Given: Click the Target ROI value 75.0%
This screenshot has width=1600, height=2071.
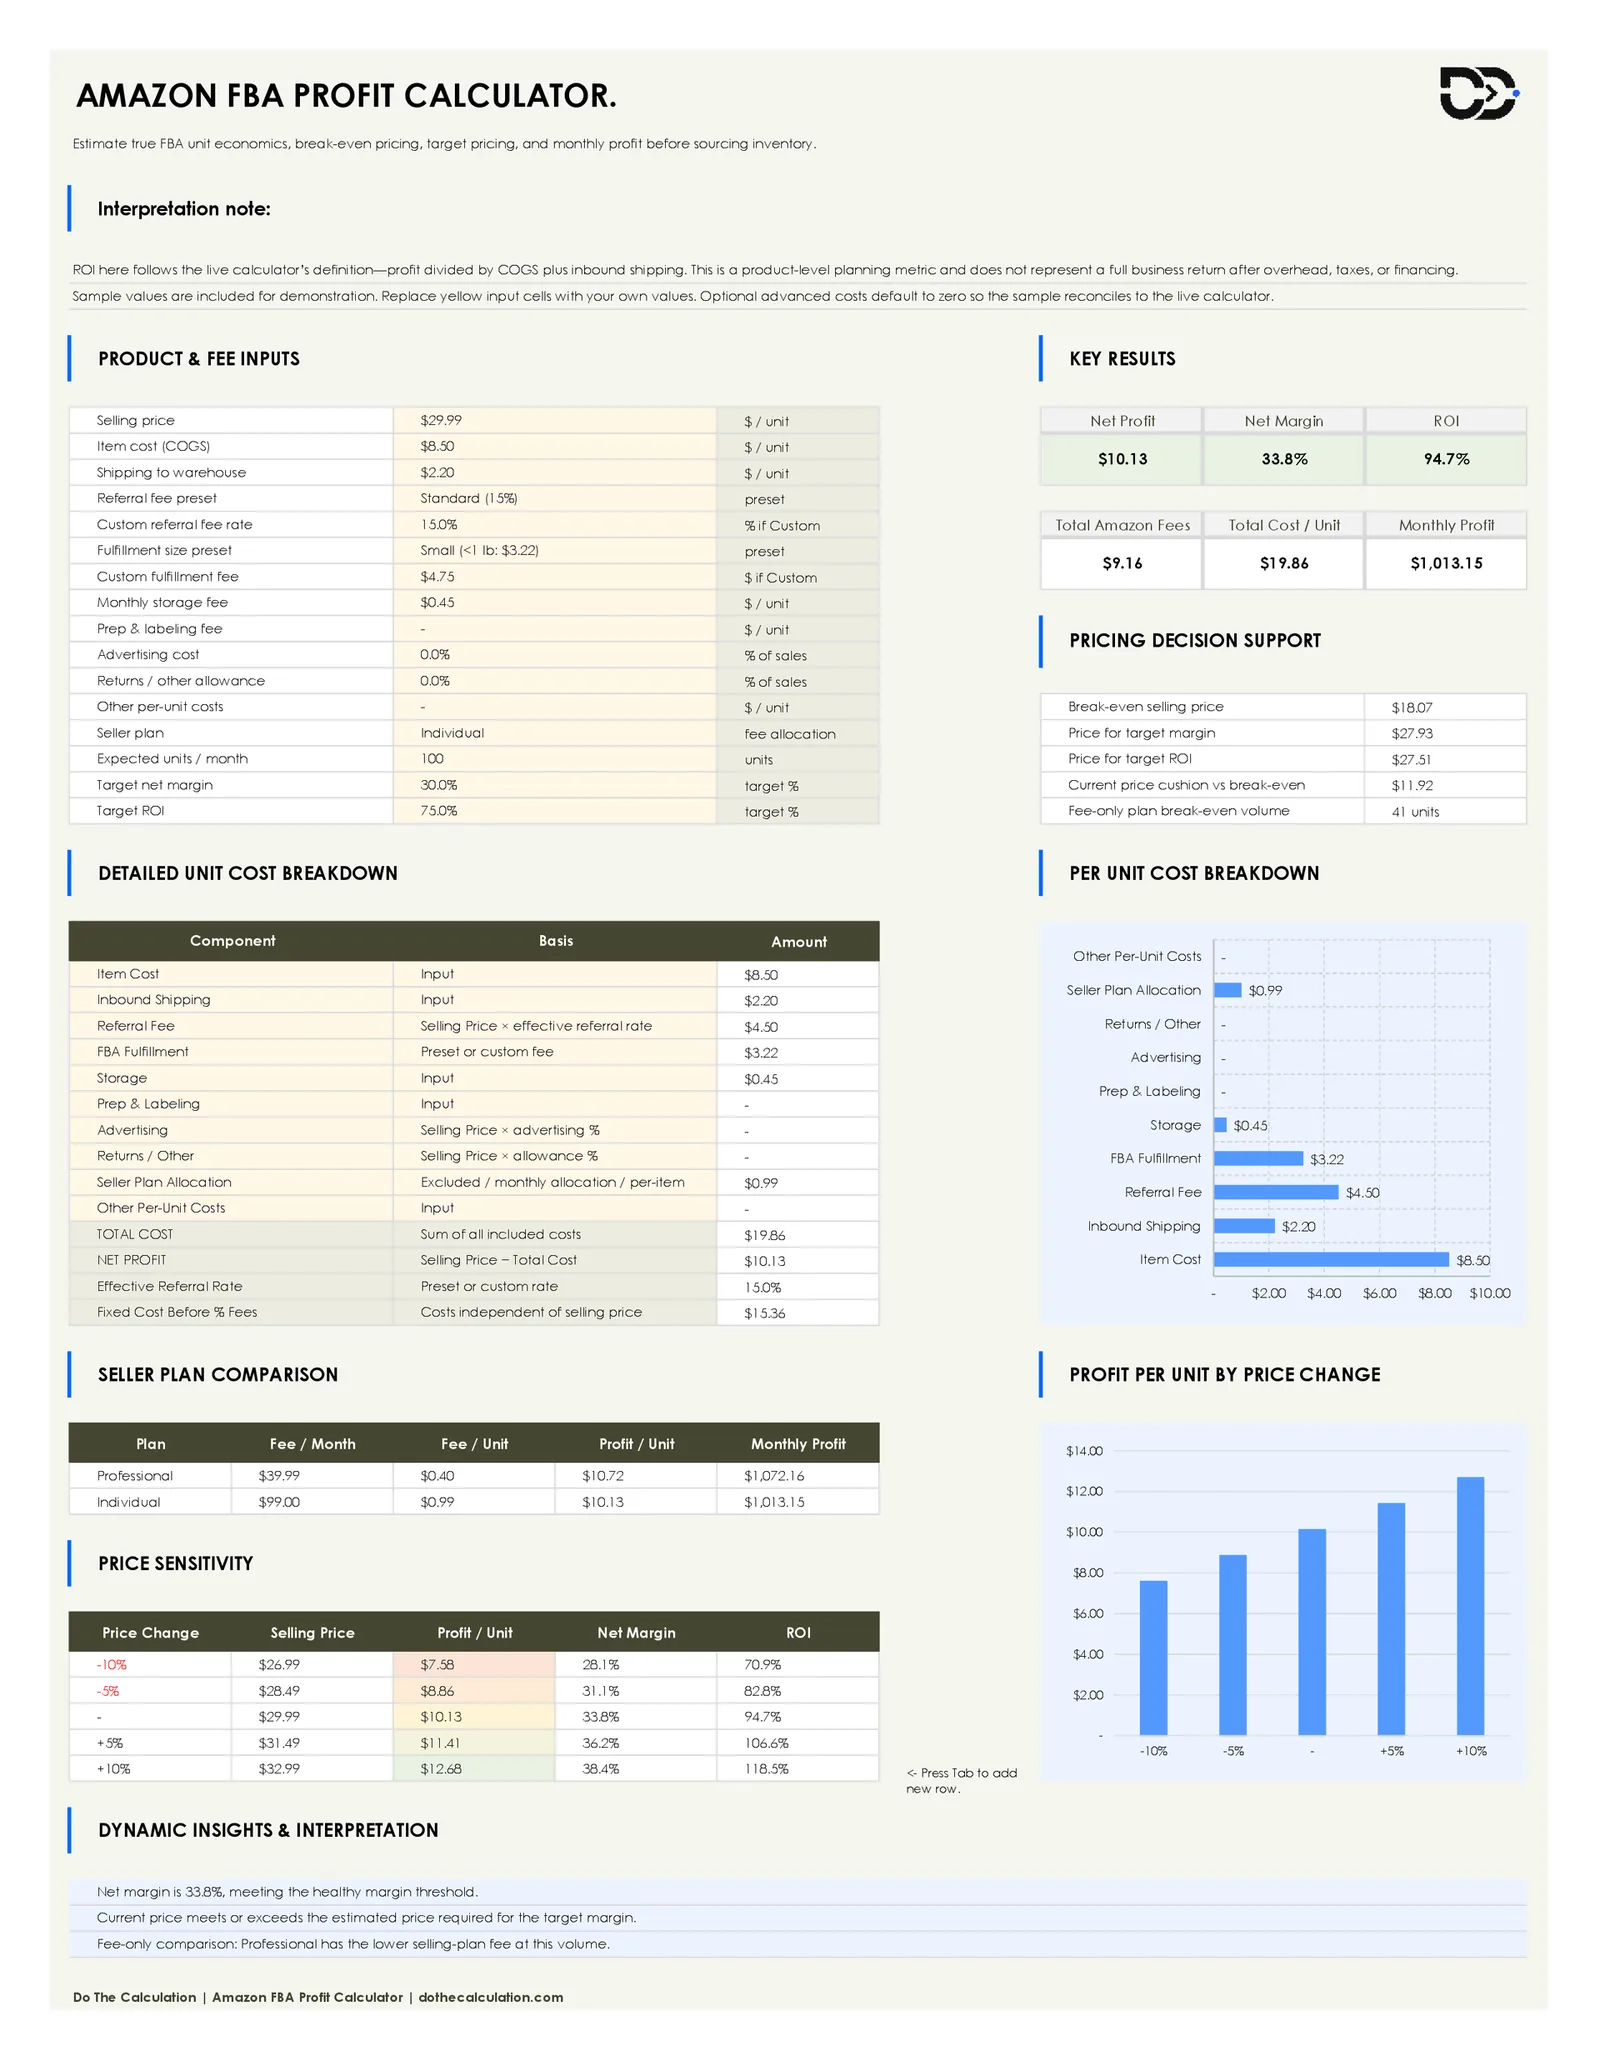Looking at the screenshot, I should pos(555,811).
